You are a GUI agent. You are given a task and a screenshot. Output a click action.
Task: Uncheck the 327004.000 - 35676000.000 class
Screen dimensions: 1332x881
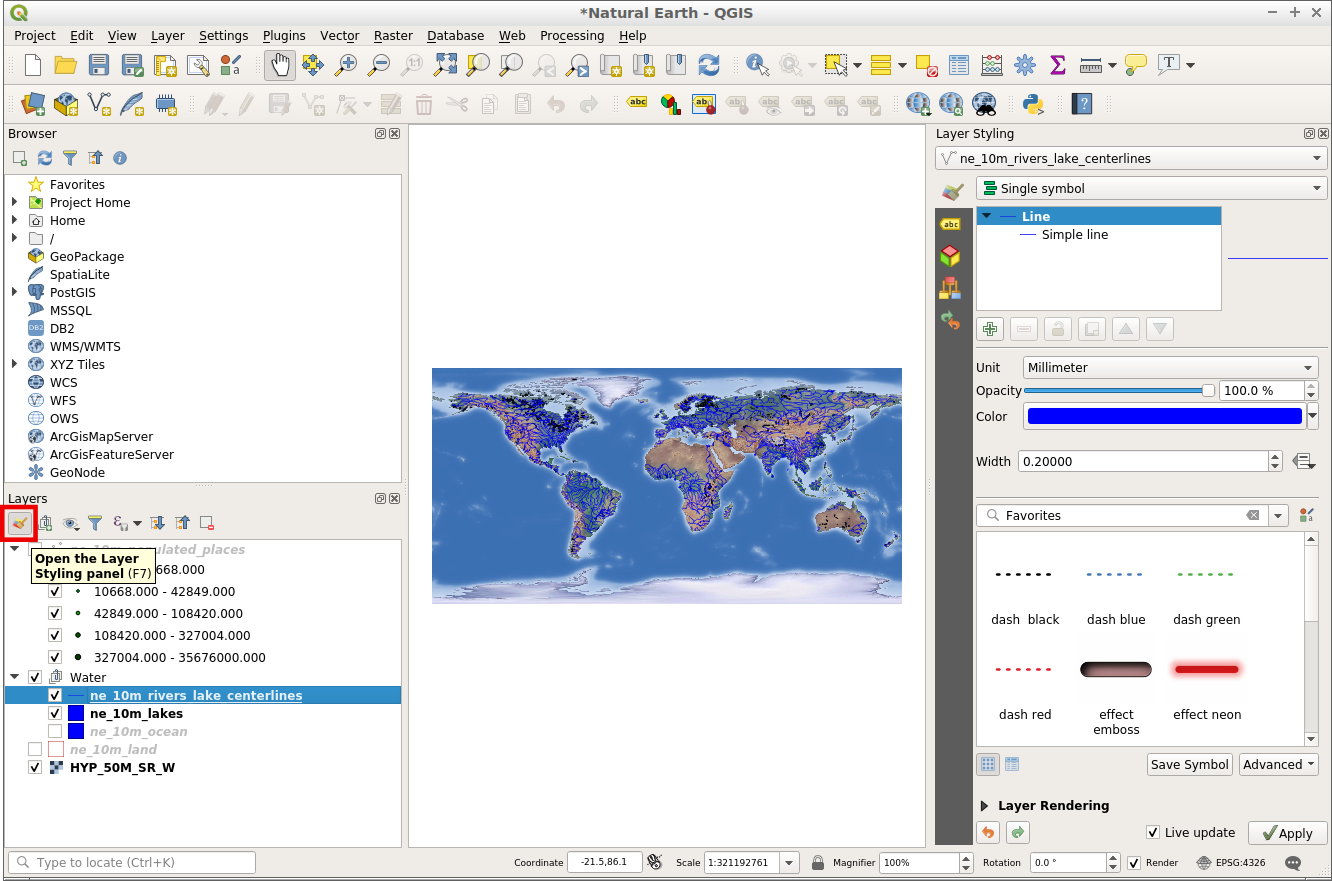[55, 657]
